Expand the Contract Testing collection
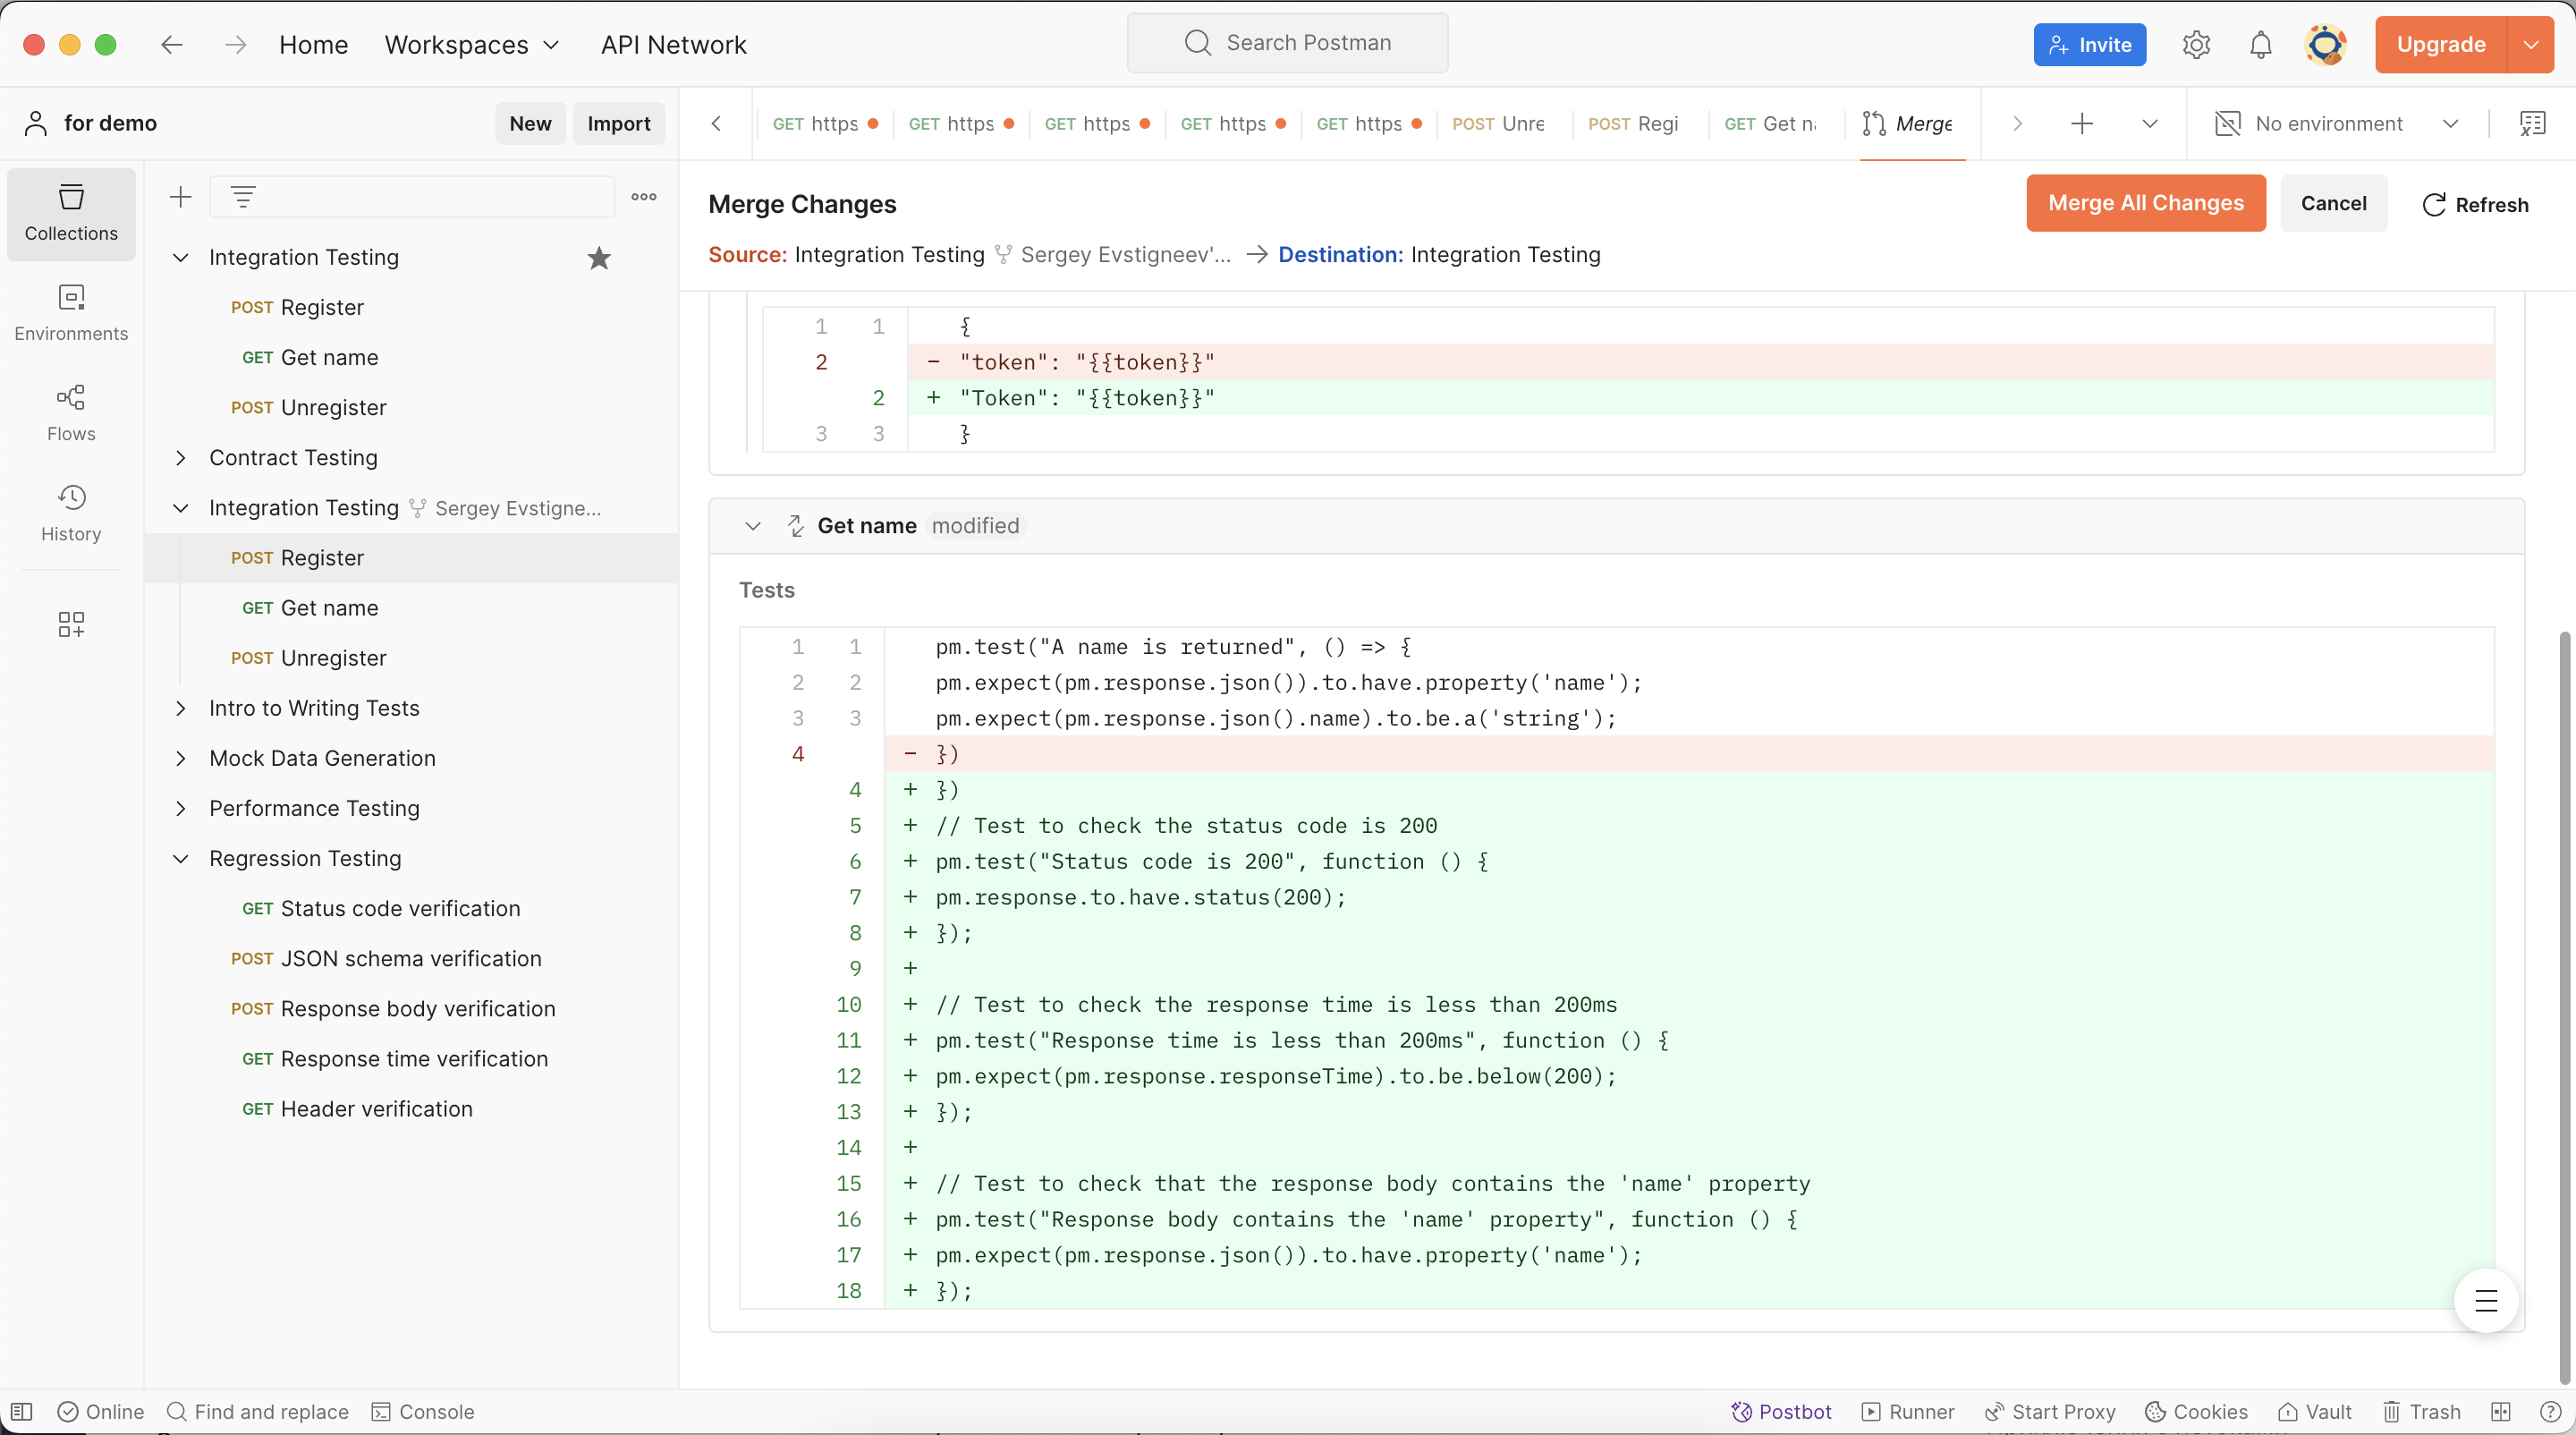The height and width of the screenshot is (1435, 2576). (x=180, y=458)
